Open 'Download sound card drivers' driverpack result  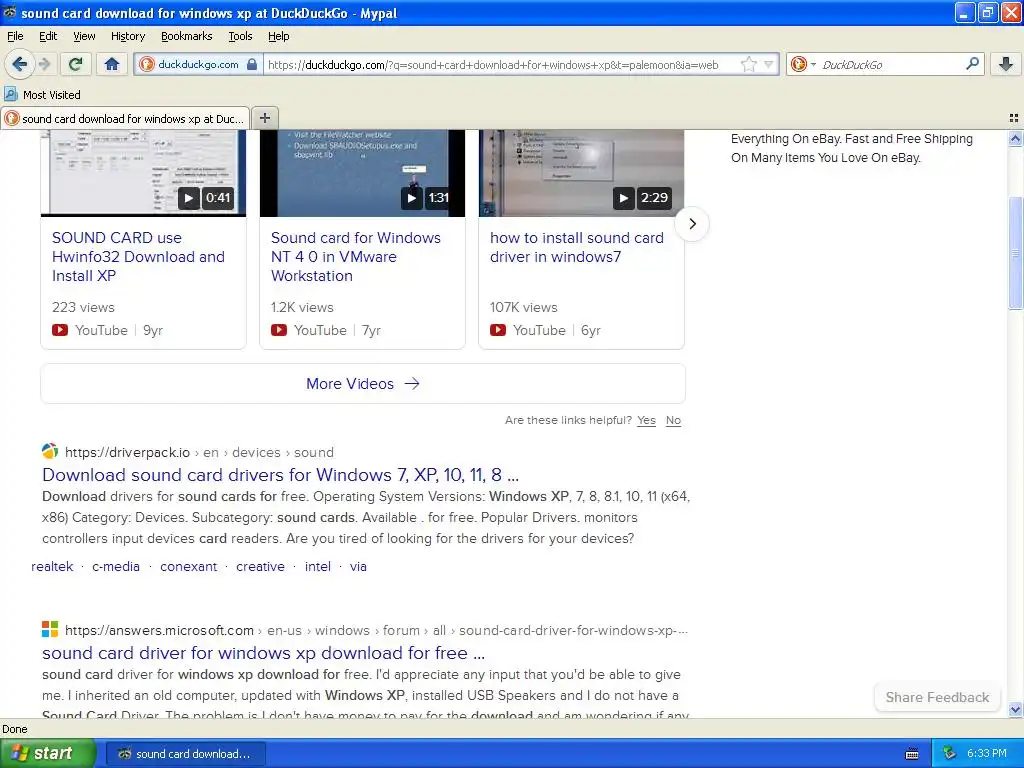(x=281, y=475)
